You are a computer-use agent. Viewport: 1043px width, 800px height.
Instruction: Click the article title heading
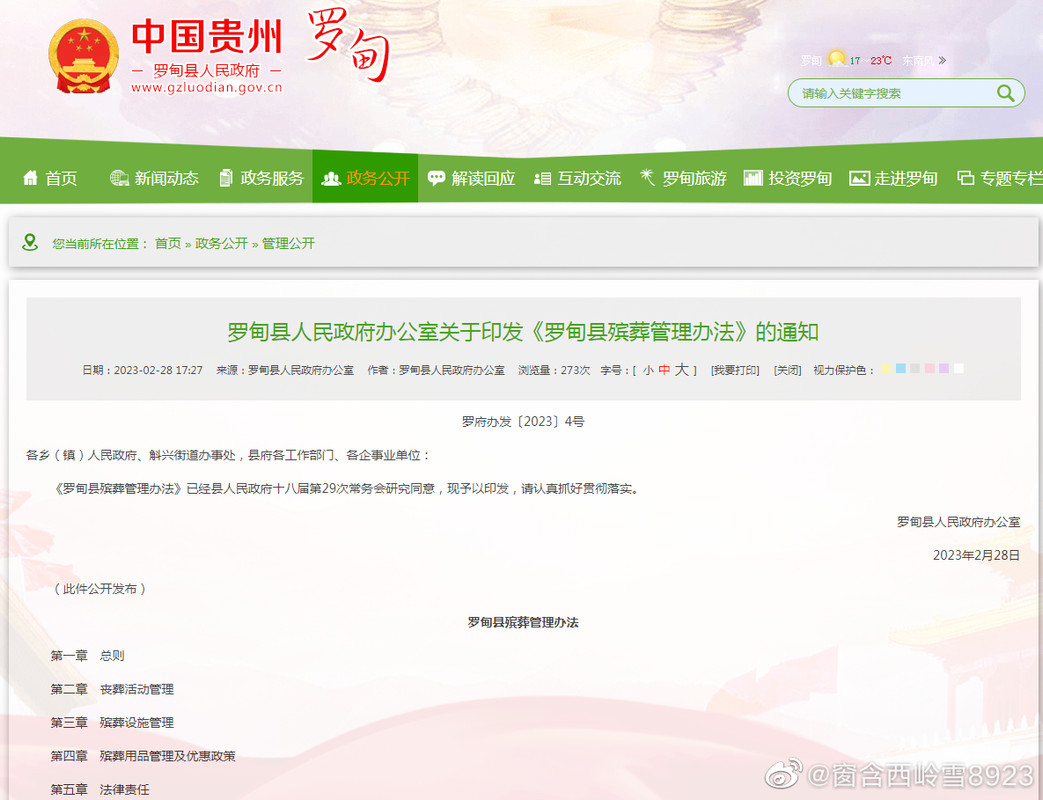click(523, 331)
